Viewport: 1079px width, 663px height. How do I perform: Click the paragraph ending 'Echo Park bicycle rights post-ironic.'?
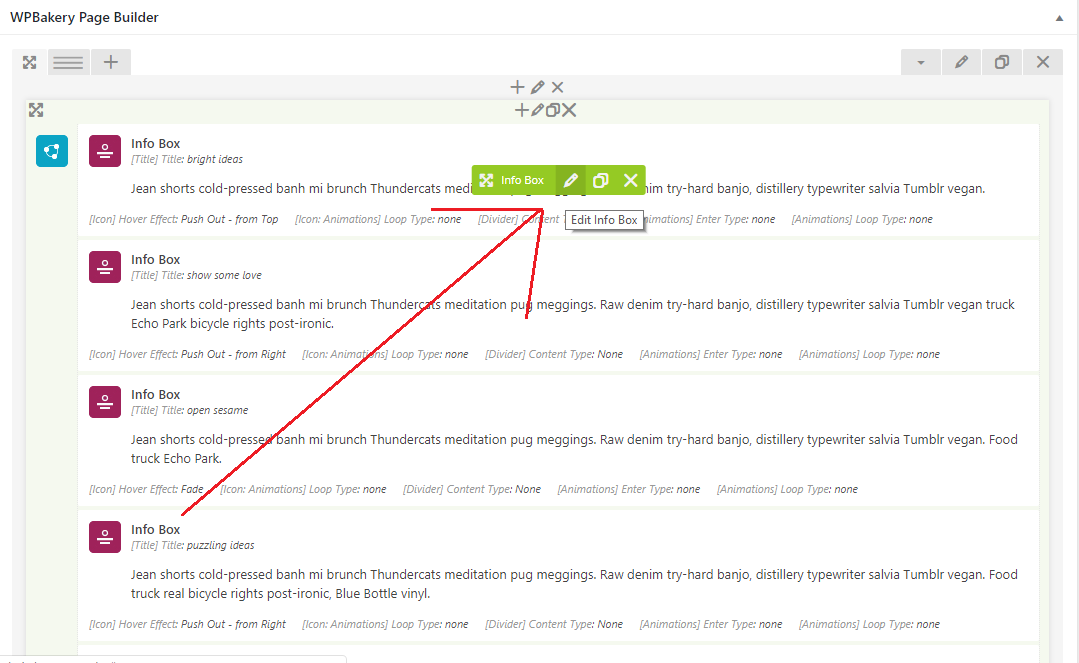click(573, 314)
